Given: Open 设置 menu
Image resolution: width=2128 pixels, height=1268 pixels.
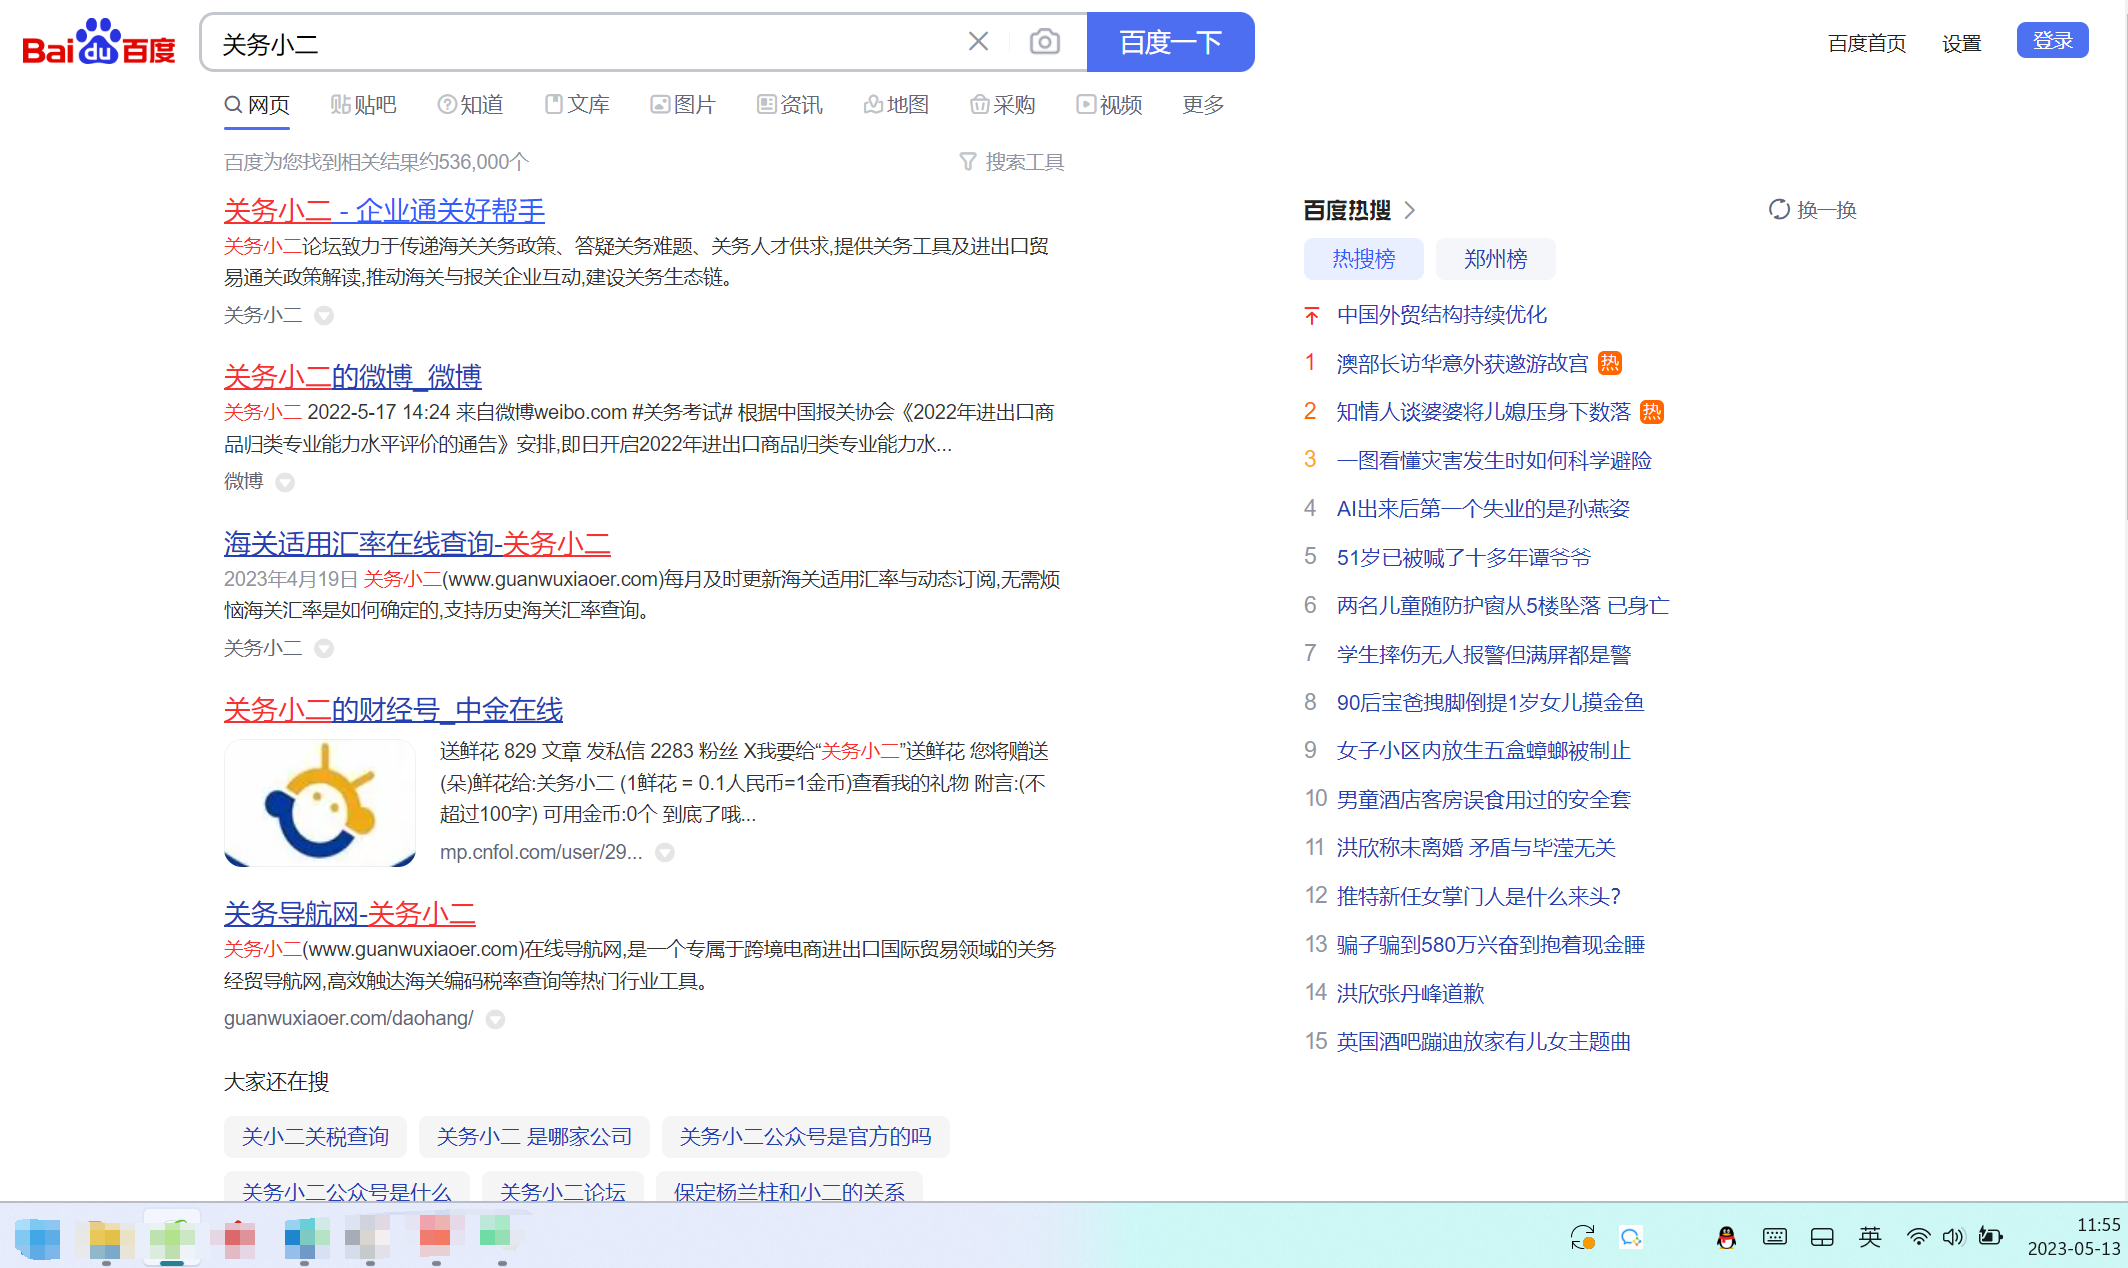Looking at the screenshot, I should tap(1961, 43).
